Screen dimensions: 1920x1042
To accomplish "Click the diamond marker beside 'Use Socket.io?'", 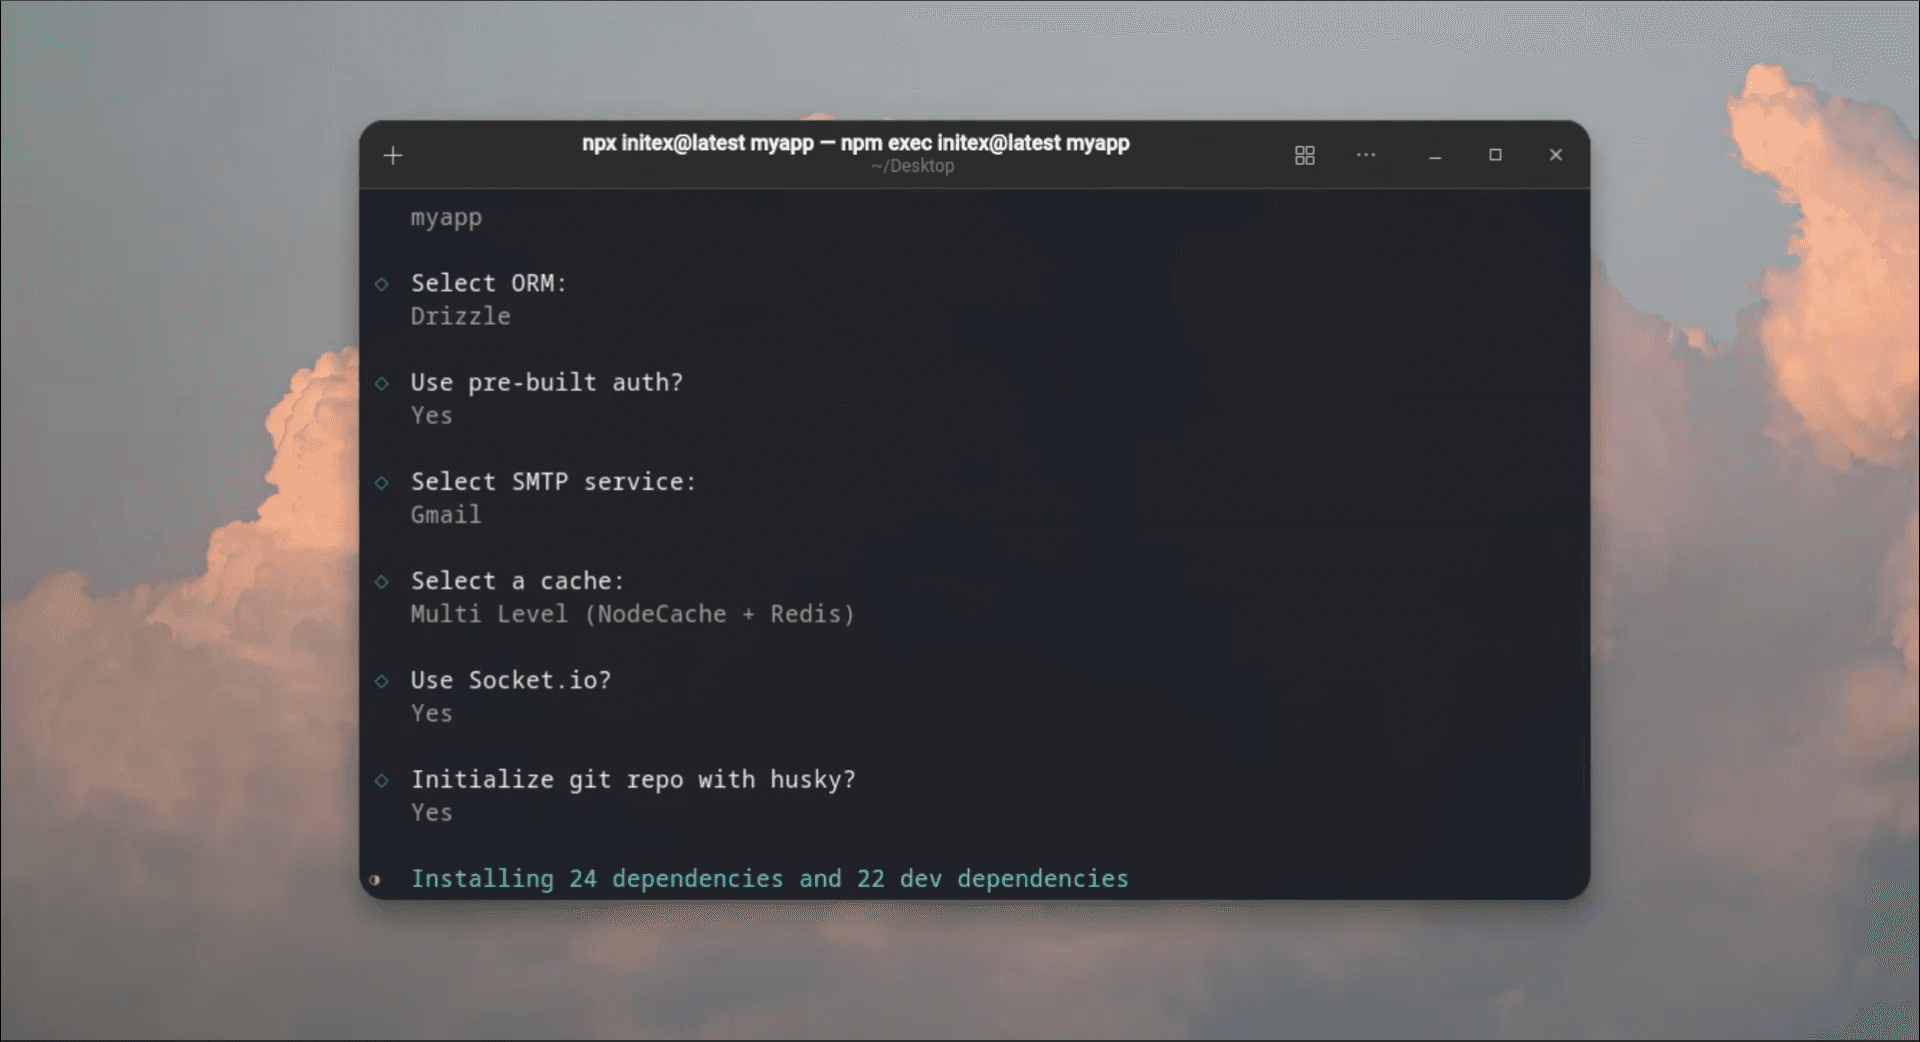I will [x=381, y=681].
